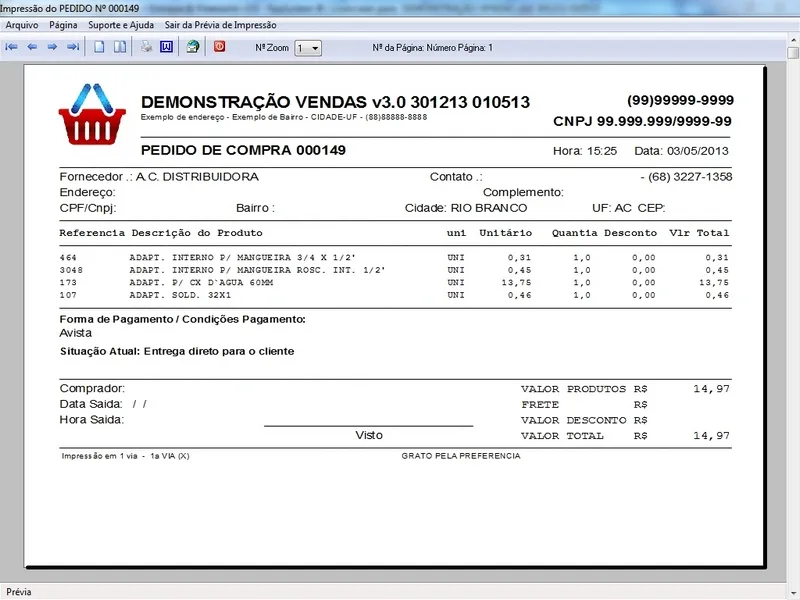Go to the first page arrow

point(11,47)
